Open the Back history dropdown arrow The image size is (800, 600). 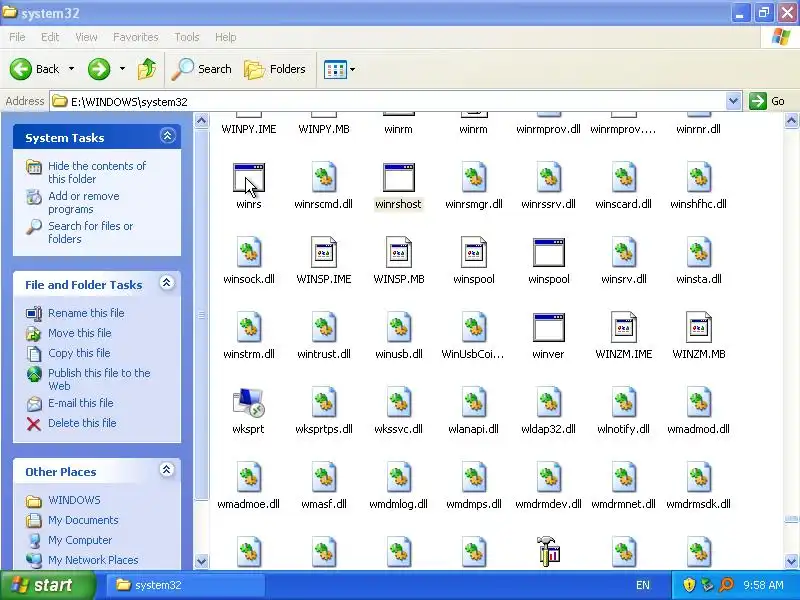pos(71,69)
